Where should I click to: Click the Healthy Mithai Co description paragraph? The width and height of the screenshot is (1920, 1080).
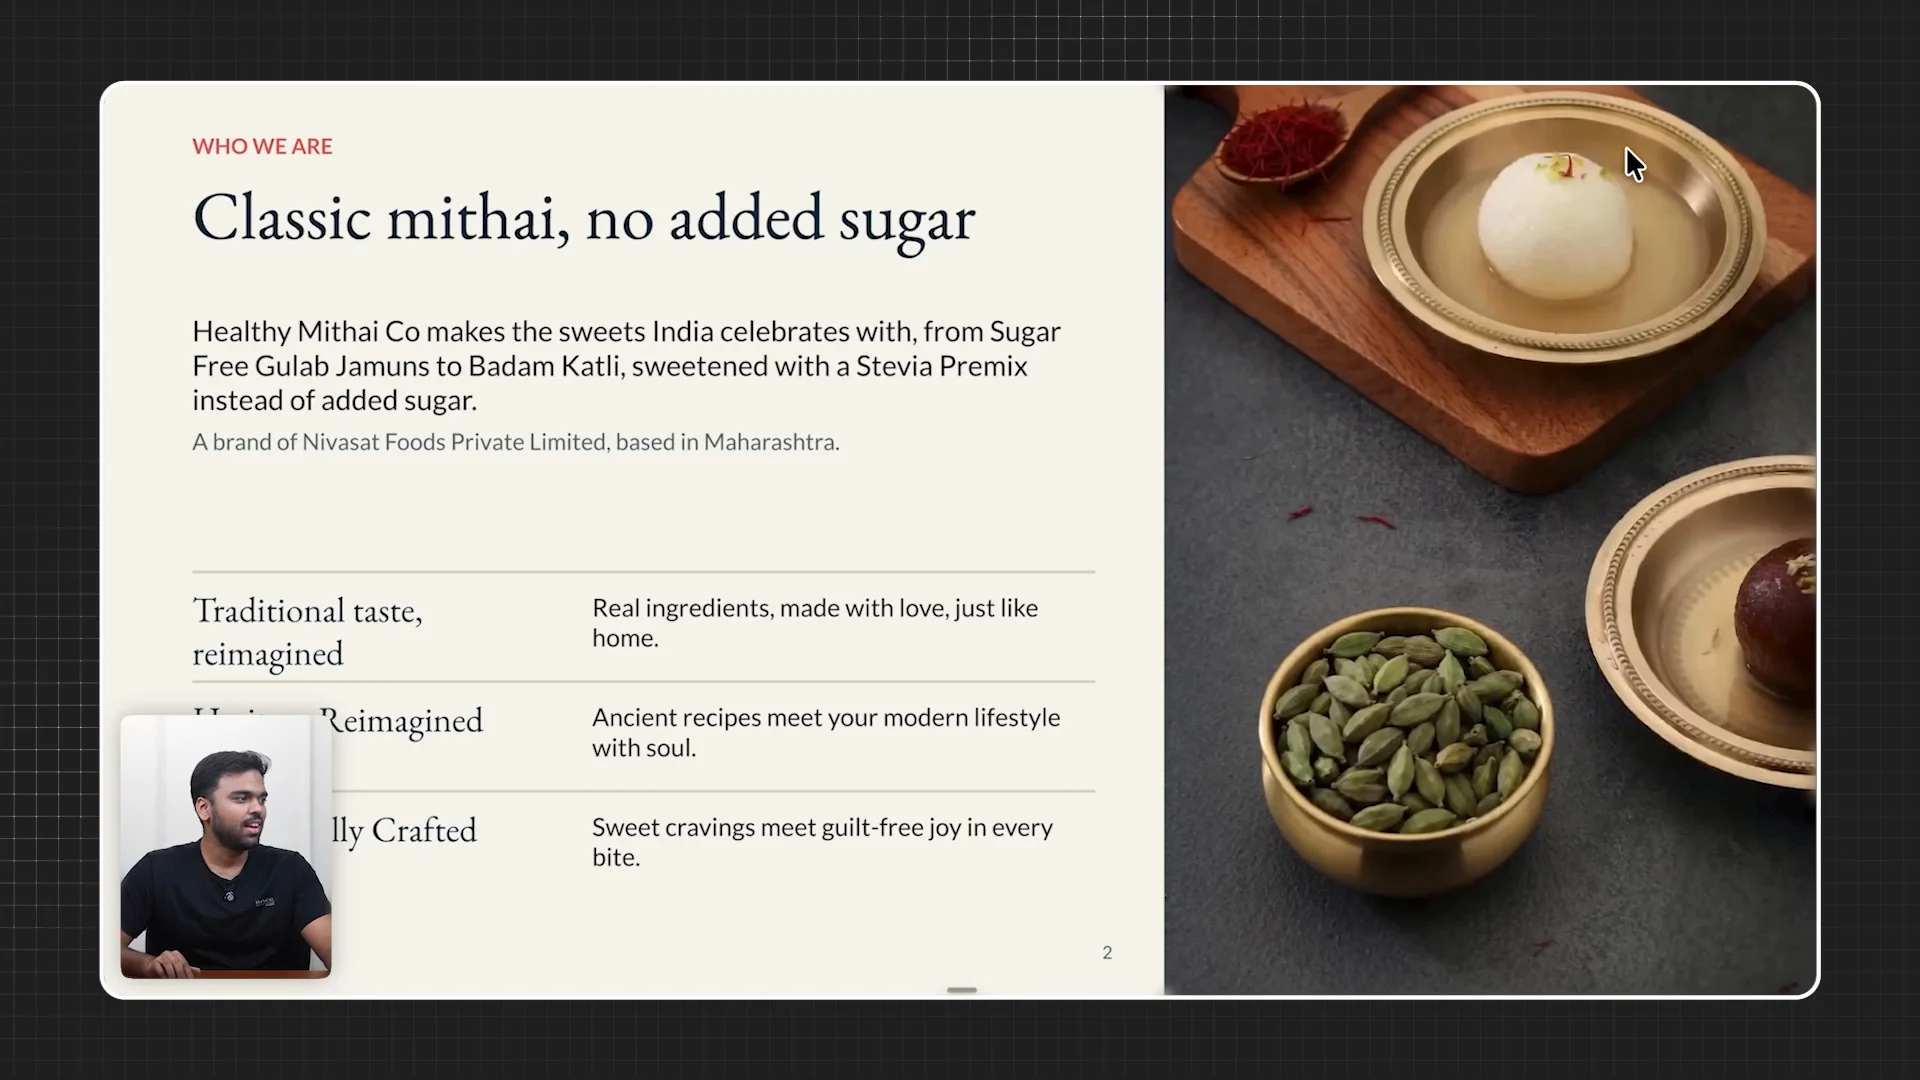[x=626, y=365]
